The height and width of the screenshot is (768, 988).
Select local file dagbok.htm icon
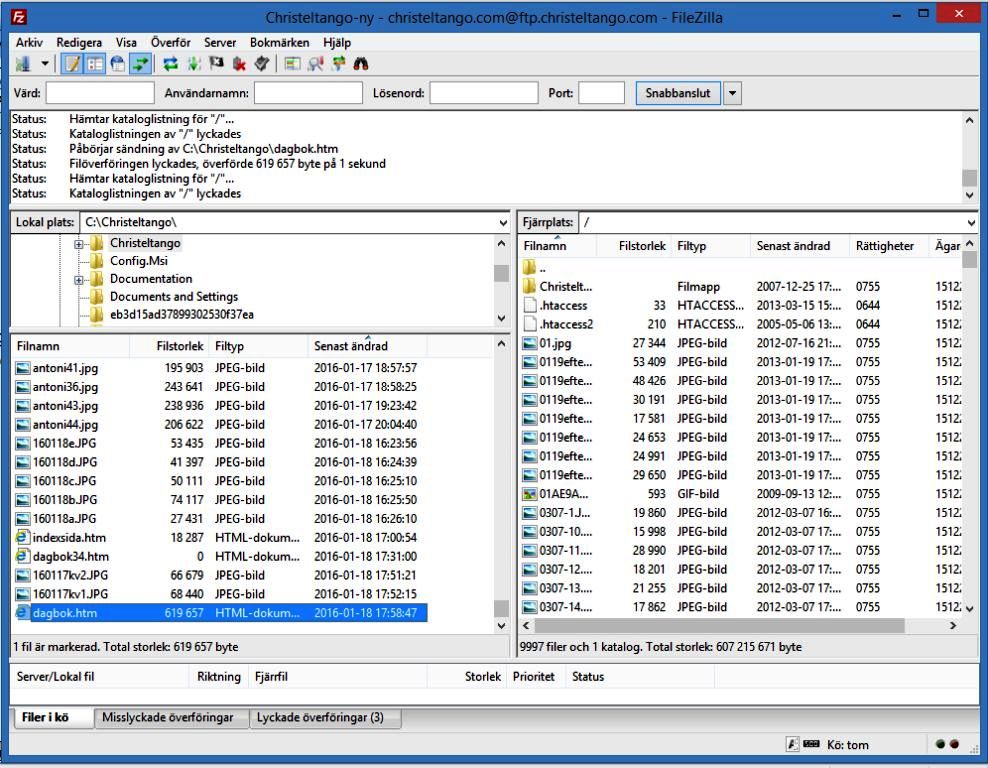click(x=23, y=613)
